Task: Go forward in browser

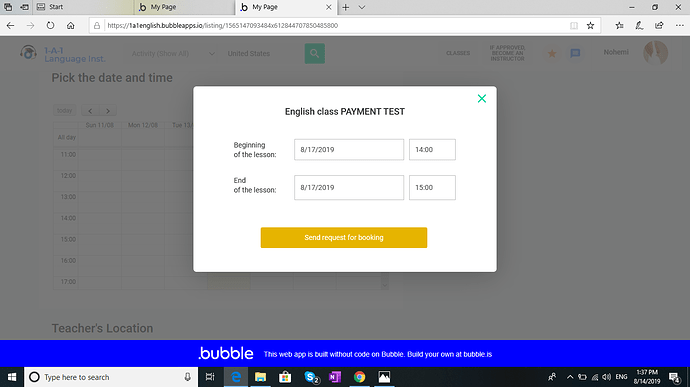Action: pos(30,26)
